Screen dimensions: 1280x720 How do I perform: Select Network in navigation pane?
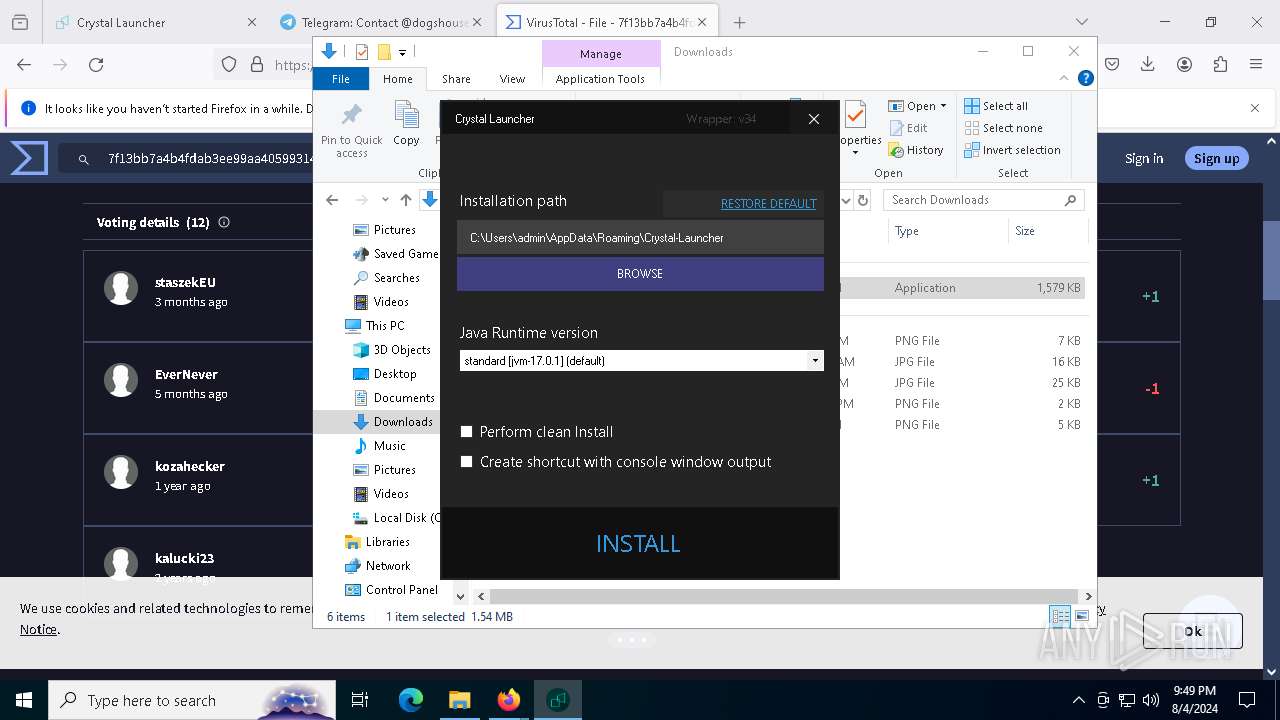377,566
